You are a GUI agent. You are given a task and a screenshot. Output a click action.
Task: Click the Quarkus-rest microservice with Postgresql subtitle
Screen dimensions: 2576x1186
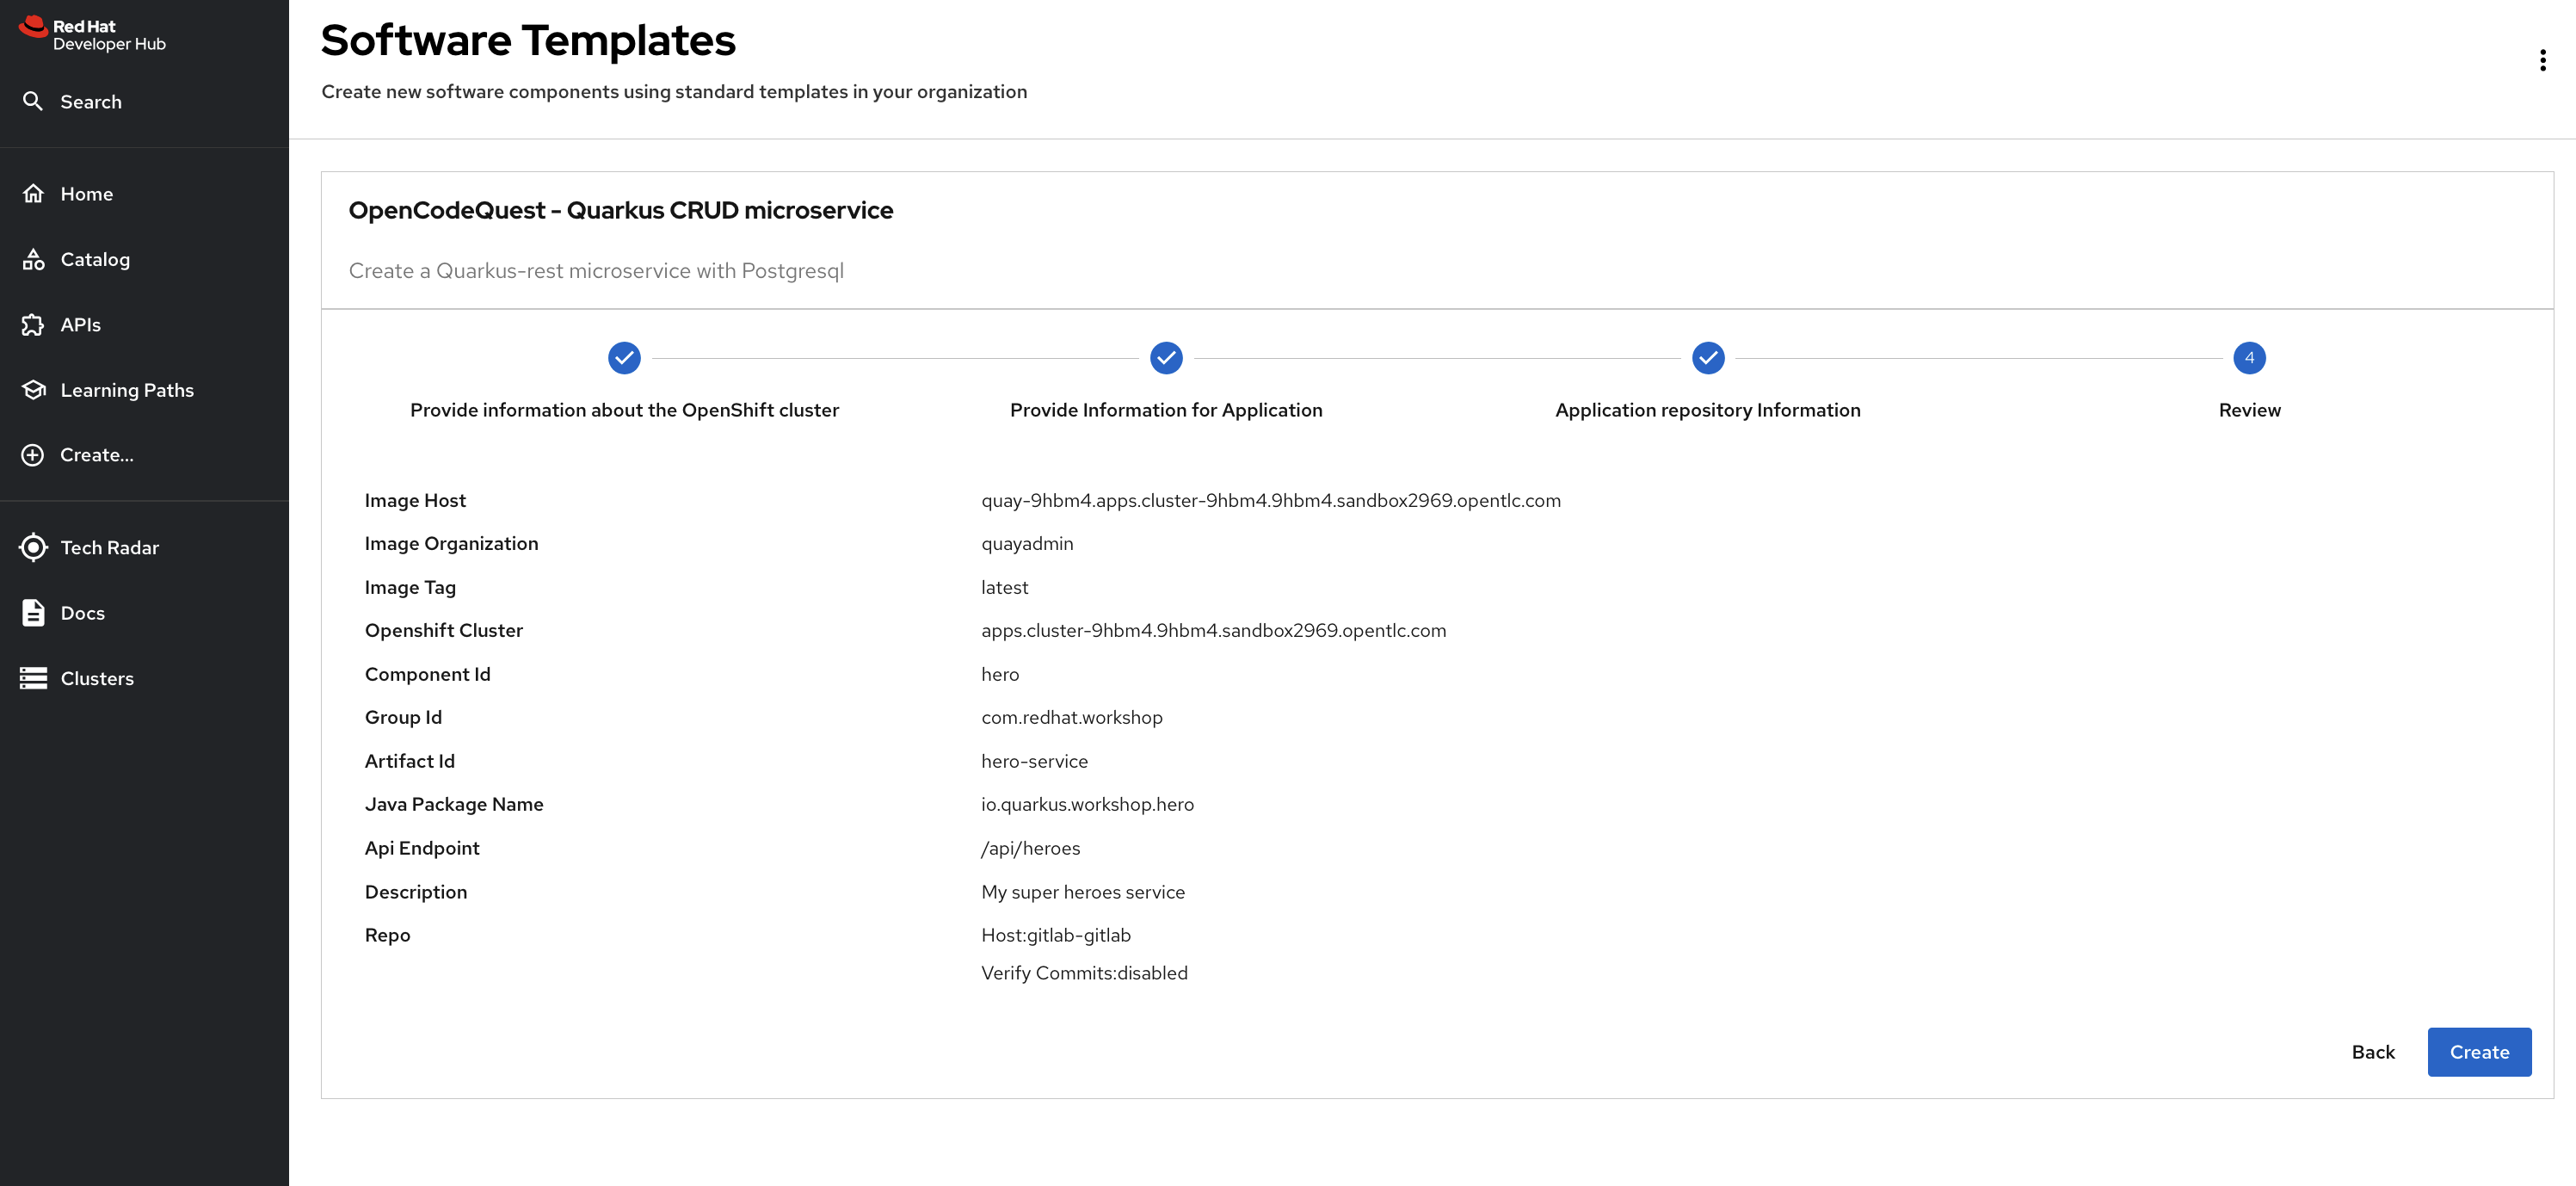pyautogui.click(x=596, y=271)
